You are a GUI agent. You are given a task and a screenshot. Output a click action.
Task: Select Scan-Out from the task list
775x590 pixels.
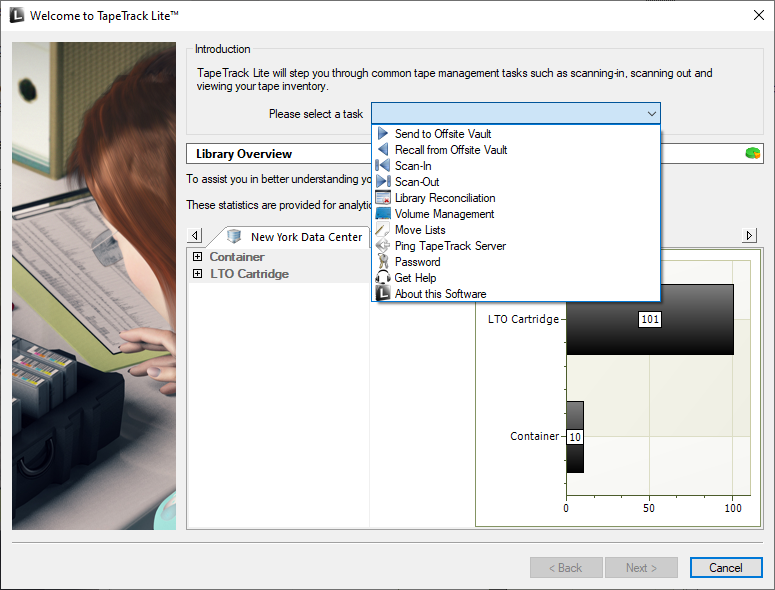516,181
